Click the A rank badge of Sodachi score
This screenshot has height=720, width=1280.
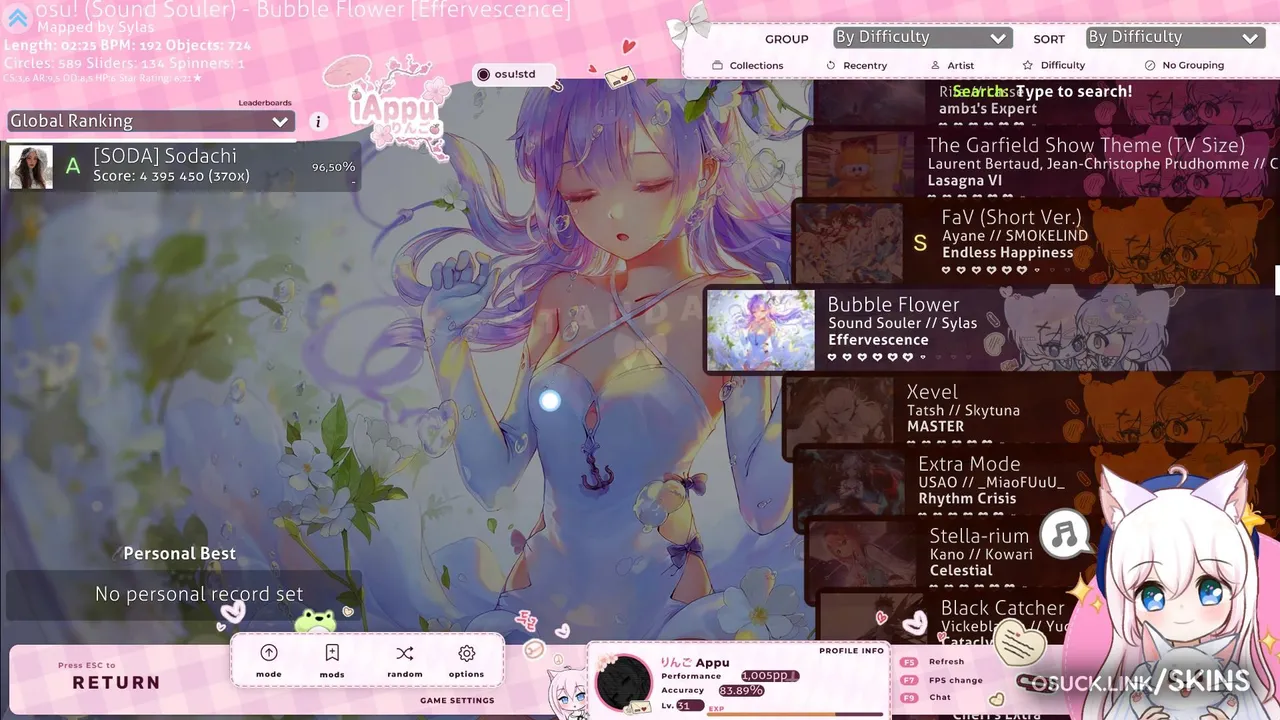(72, 166)
